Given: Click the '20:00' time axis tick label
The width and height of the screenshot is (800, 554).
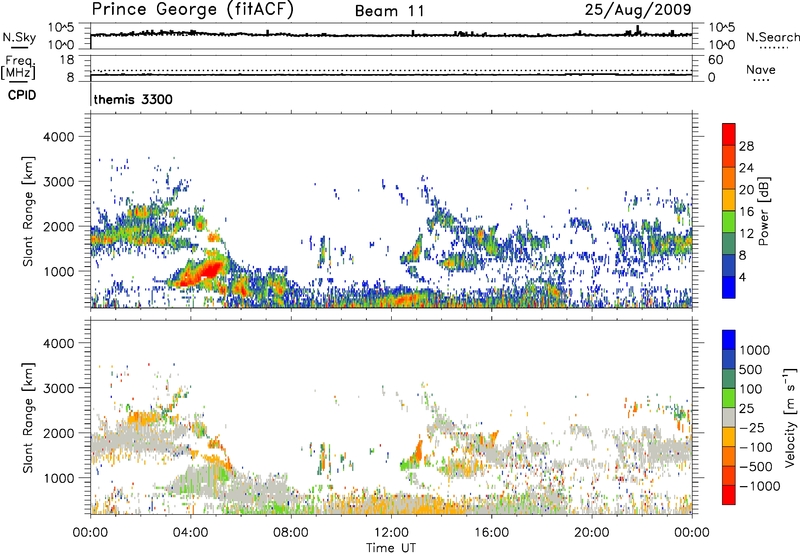Looking at the screenshot, I should click(591, 533).
